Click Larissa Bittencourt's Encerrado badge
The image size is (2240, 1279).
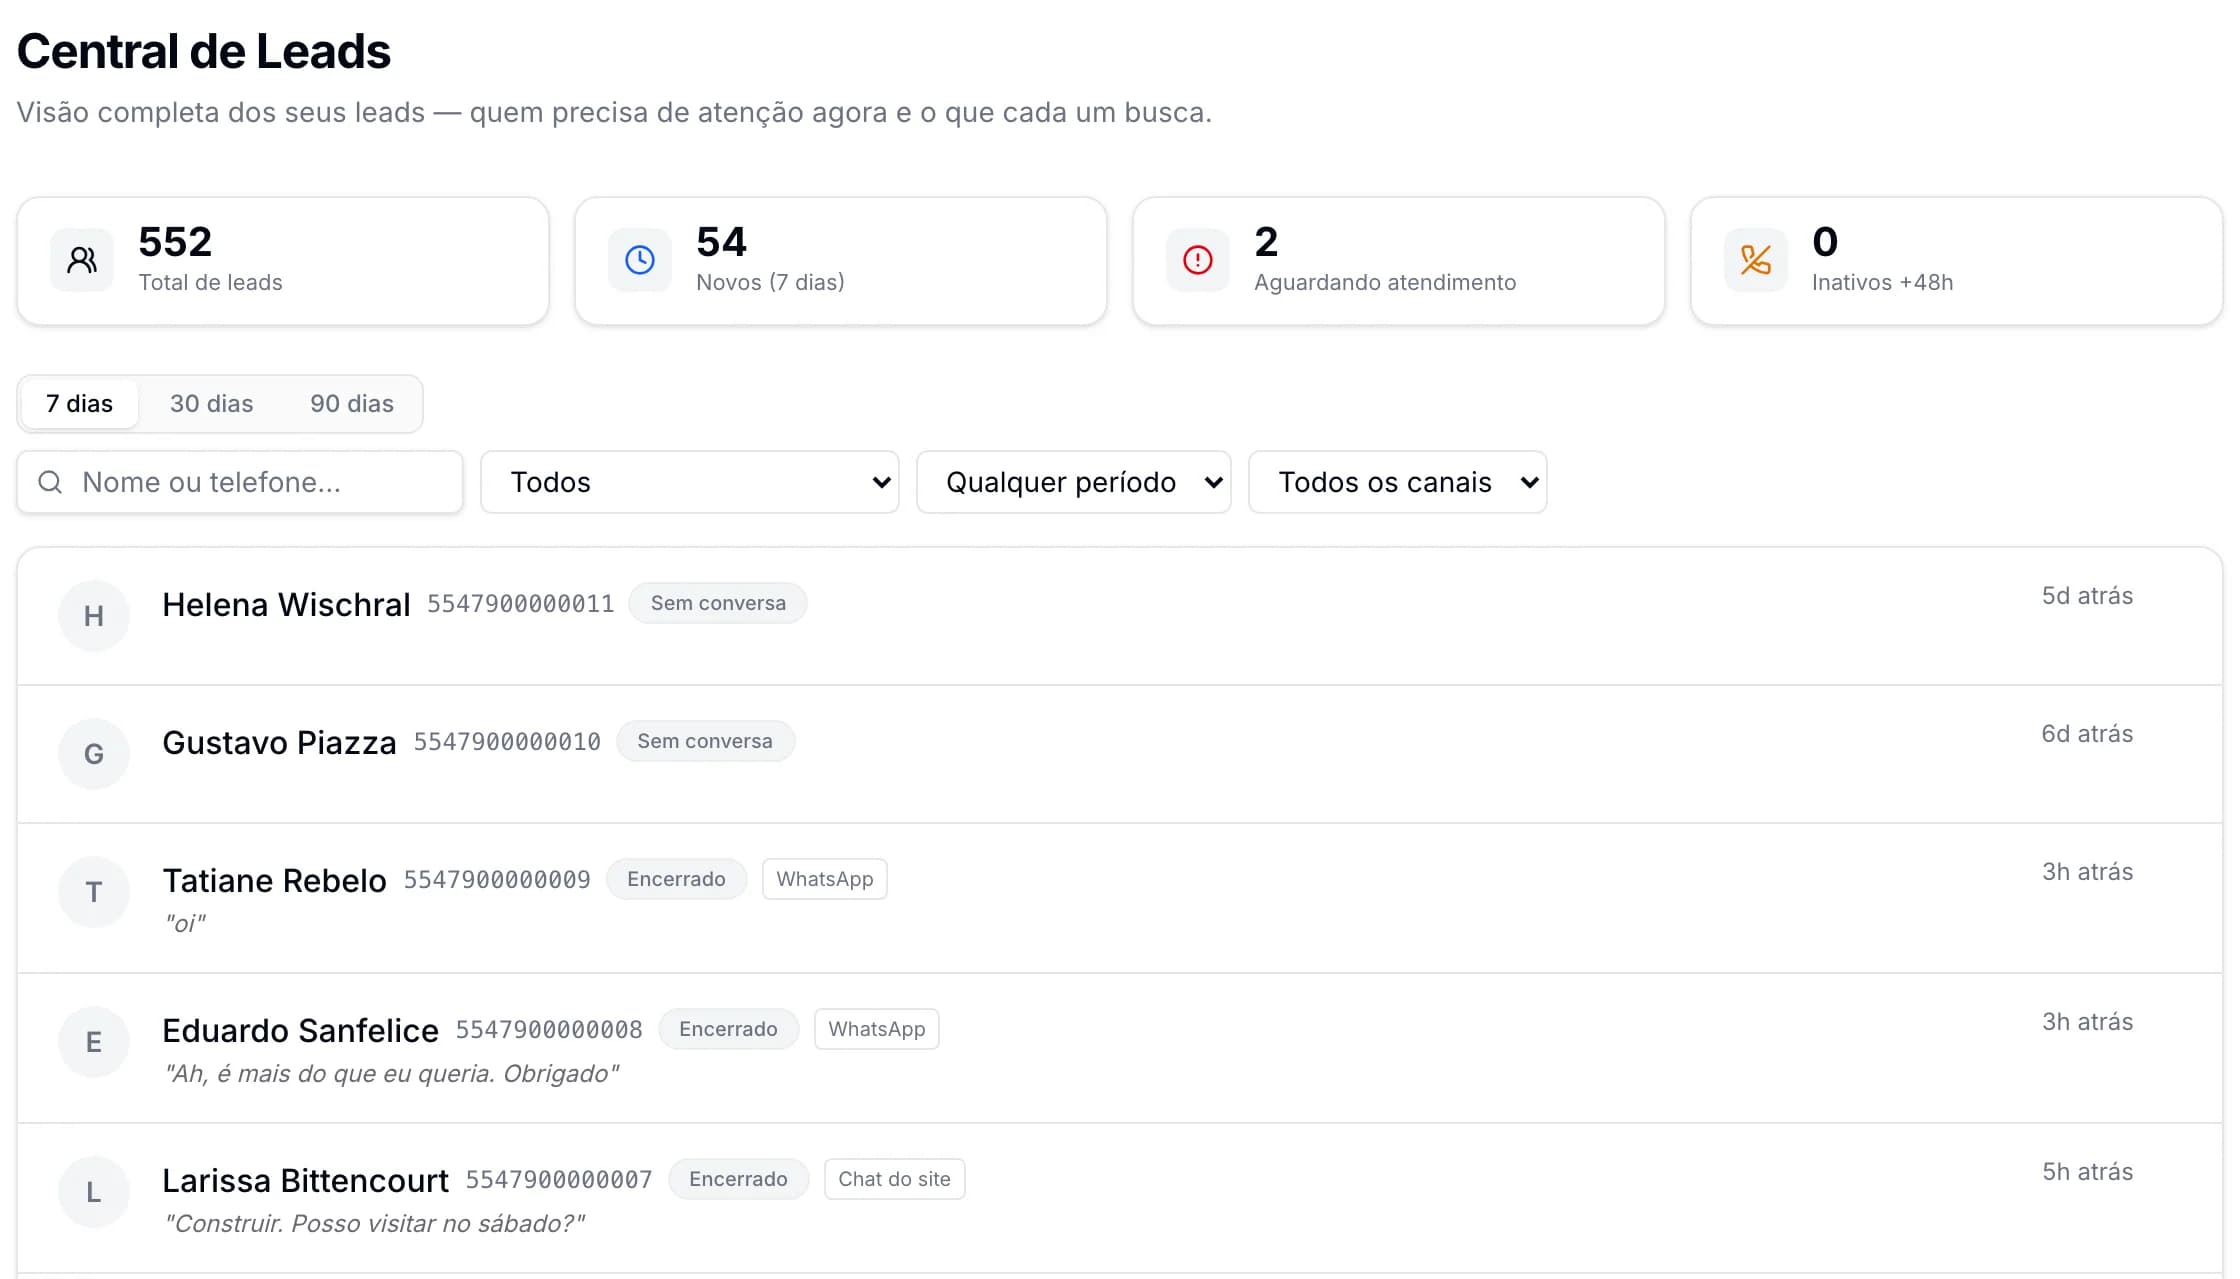point(738,1179)
